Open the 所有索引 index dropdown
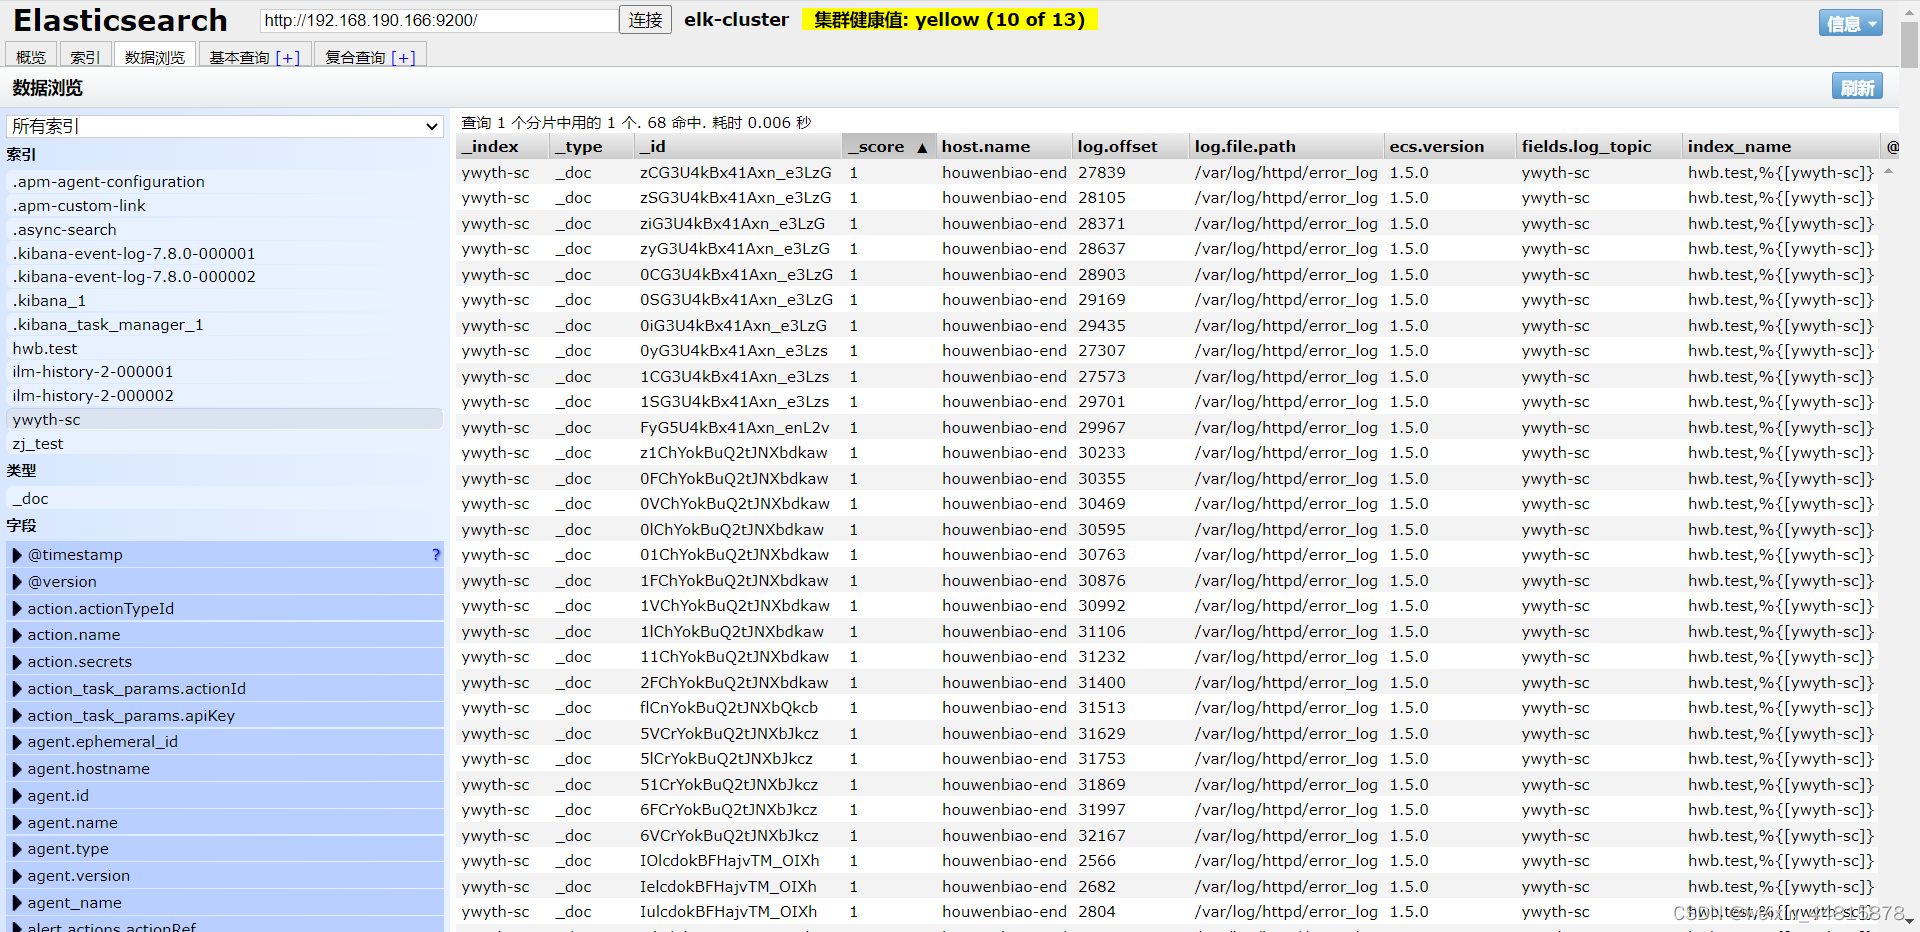 click(225, 126)
